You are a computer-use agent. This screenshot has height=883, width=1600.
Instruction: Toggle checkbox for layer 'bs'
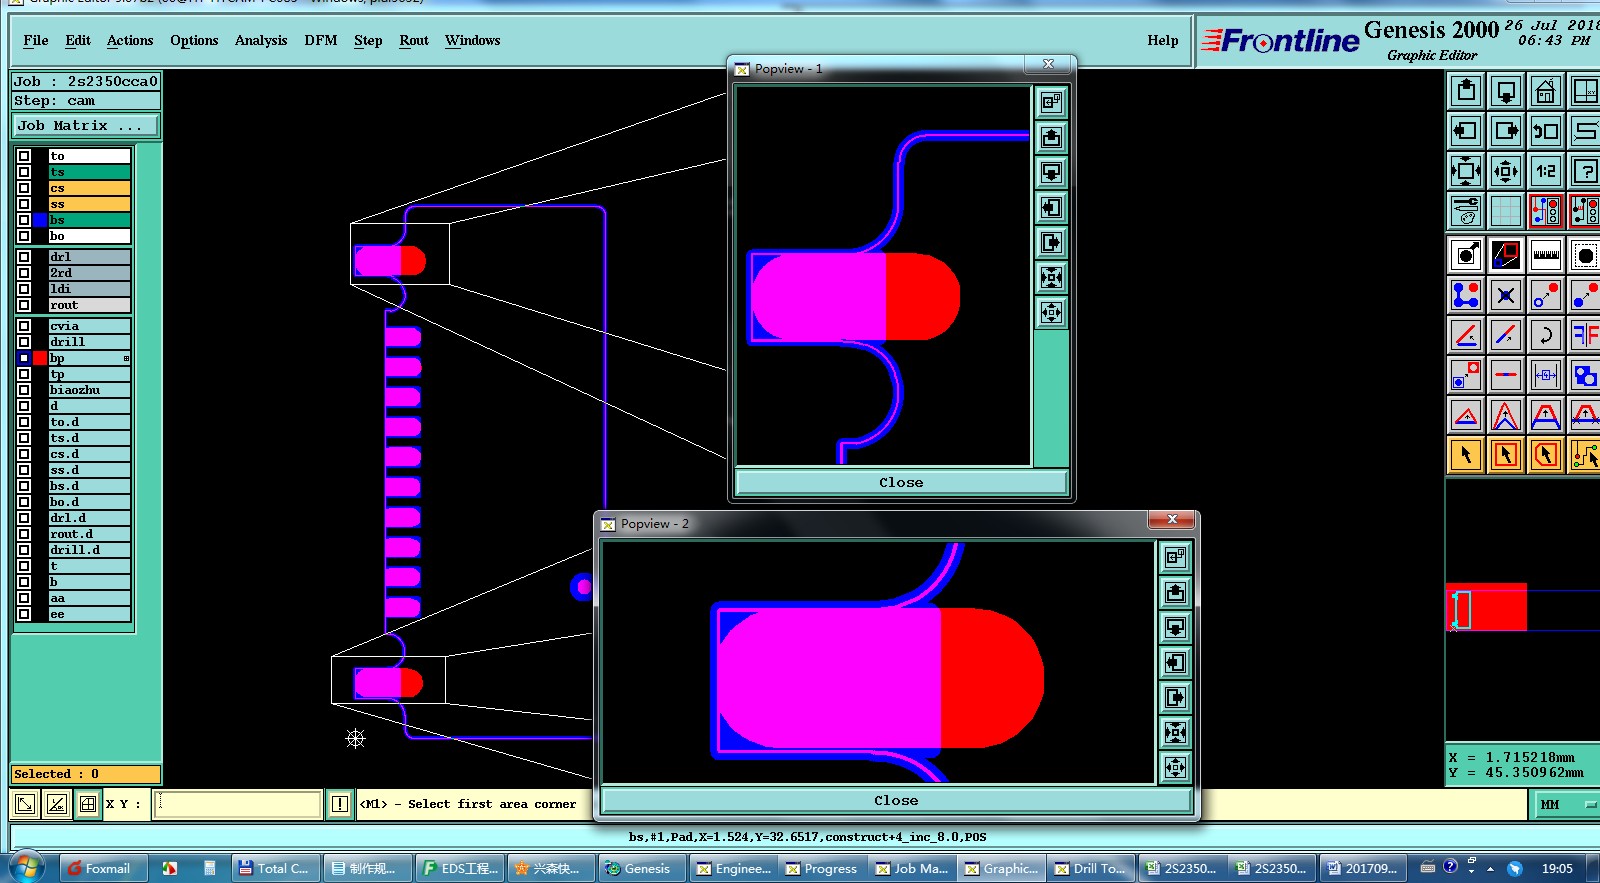pos(24,220)
